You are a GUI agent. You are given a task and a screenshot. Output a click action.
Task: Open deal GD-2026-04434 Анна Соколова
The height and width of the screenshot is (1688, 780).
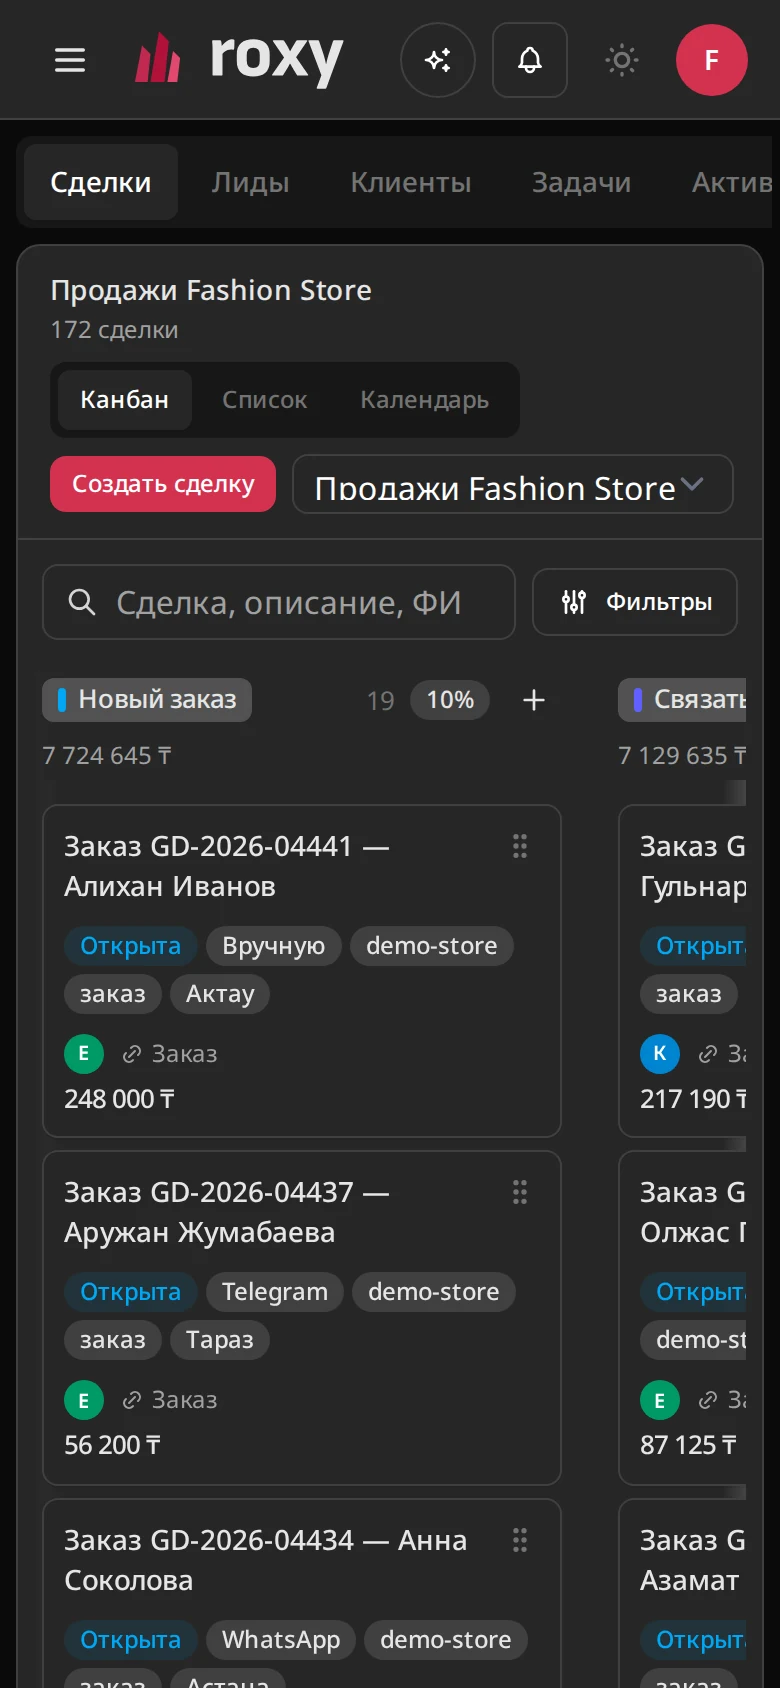266,1560
